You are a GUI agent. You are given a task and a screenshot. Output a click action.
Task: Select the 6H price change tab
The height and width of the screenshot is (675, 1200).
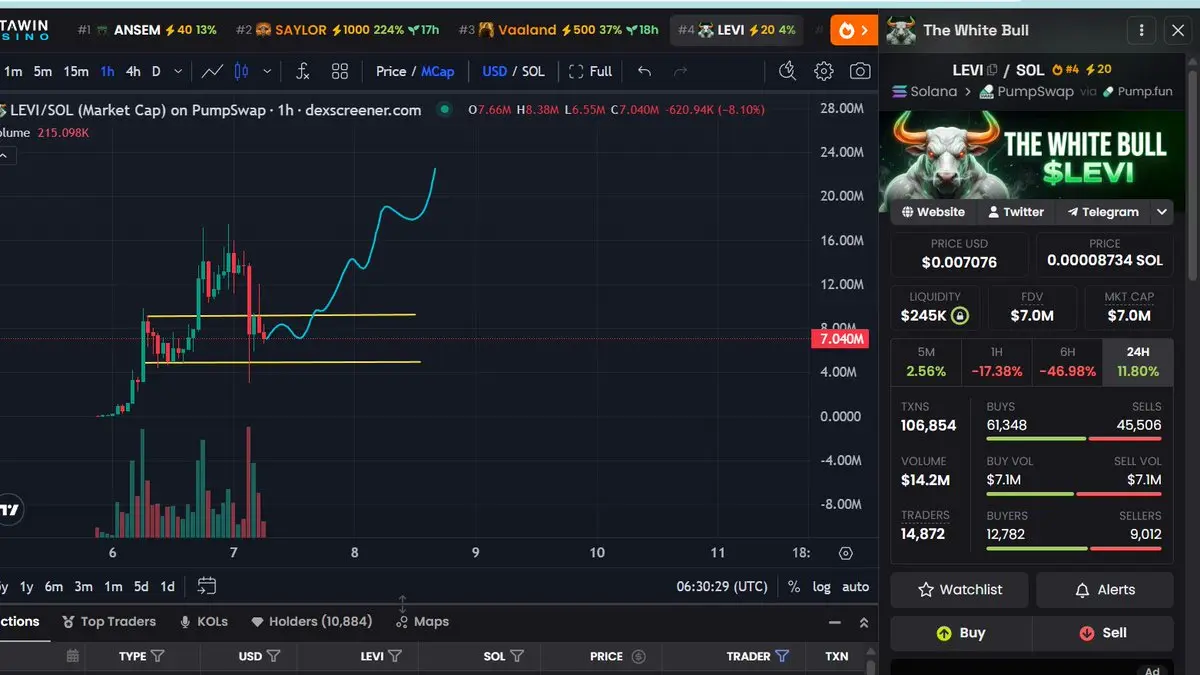click(1067, 362)
